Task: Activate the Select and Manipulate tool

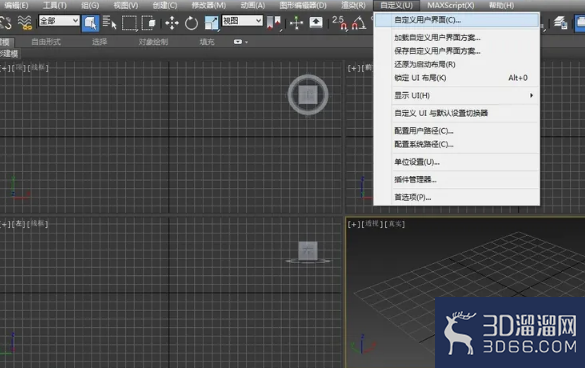Action: pos(297,23)
